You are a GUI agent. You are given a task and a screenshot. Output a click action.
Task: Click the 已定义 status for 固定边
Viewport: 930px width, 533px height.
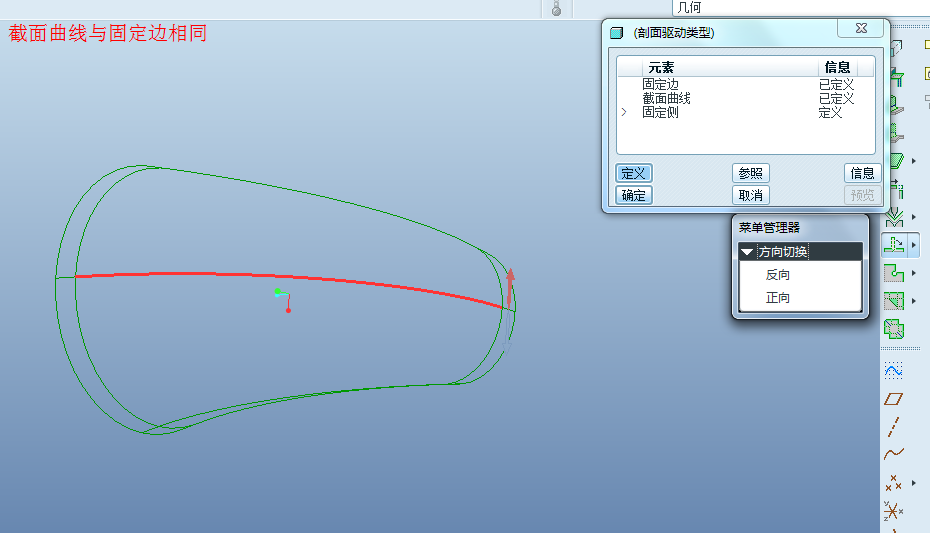point(836,84)
